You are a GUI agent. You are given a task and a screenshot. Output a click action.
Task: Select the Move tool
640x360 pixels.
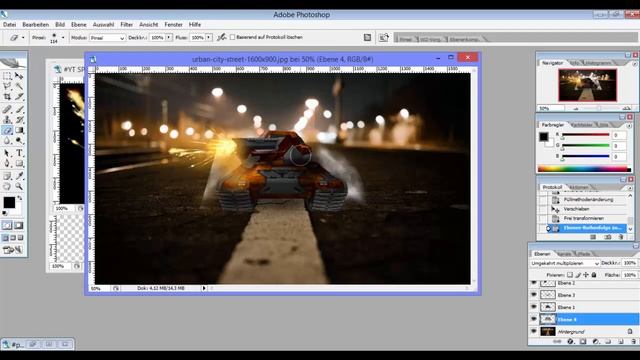(19, 76)
